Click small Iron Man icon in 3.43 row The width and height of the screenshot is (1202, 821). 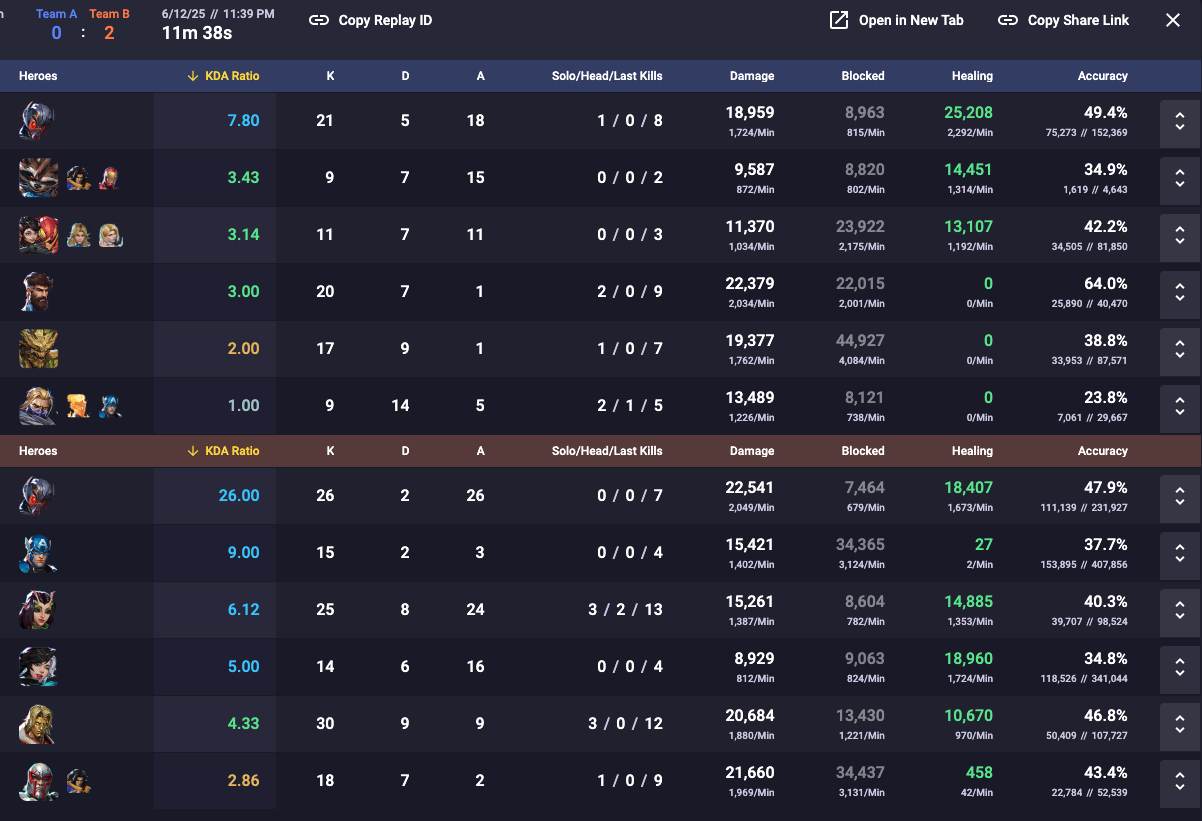(x=108, y=178)
